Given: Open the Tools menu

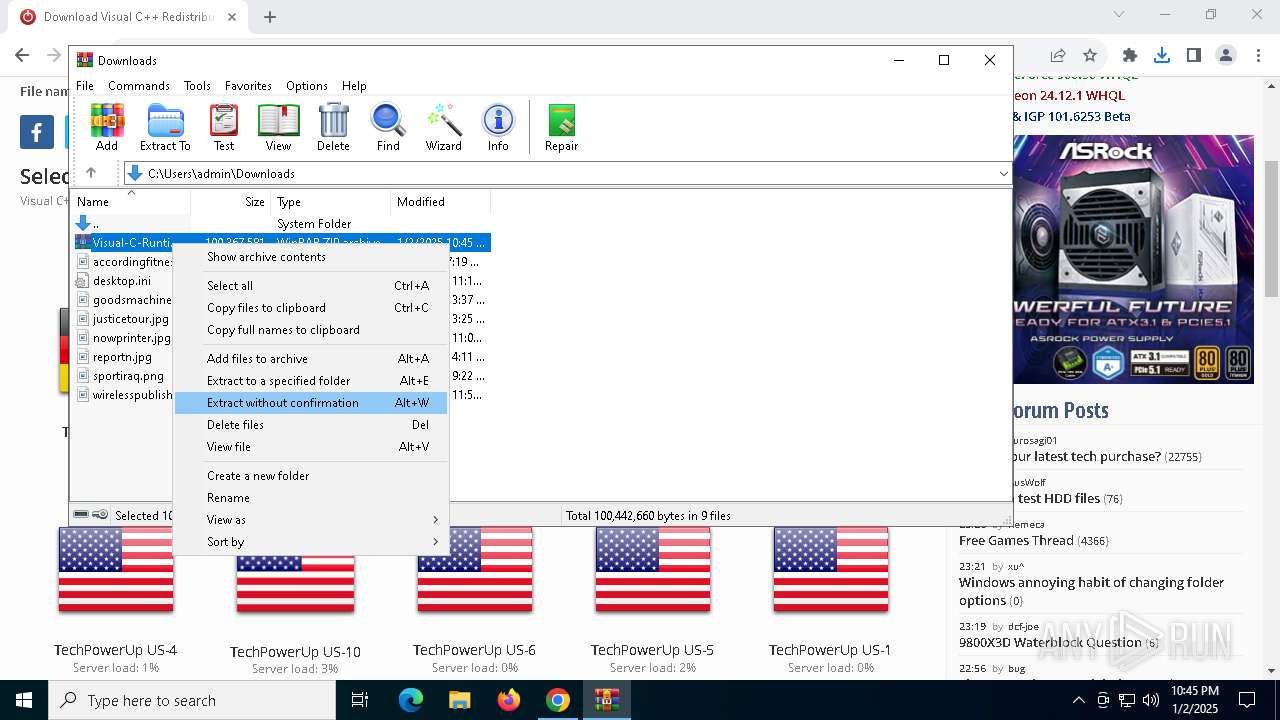Looking at the screenshot, I should pos(197,86).
